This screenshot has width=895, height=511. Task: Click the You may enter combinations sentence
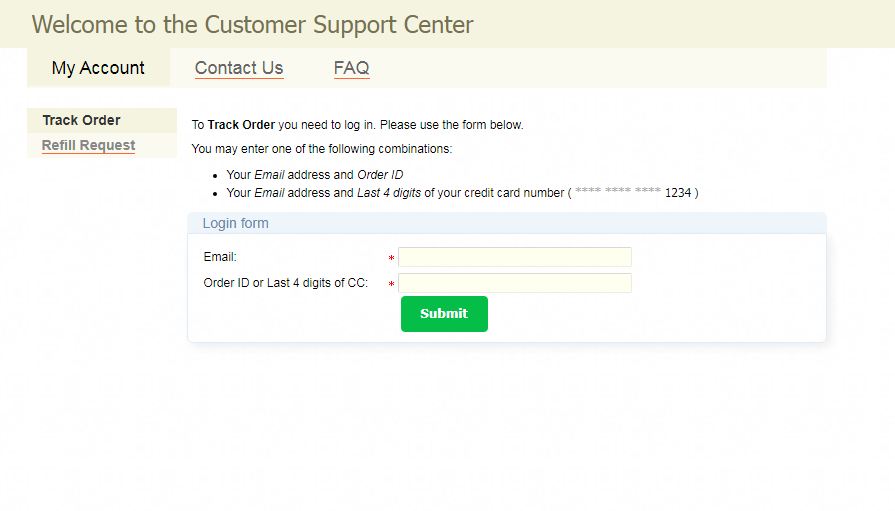[322, 149]
